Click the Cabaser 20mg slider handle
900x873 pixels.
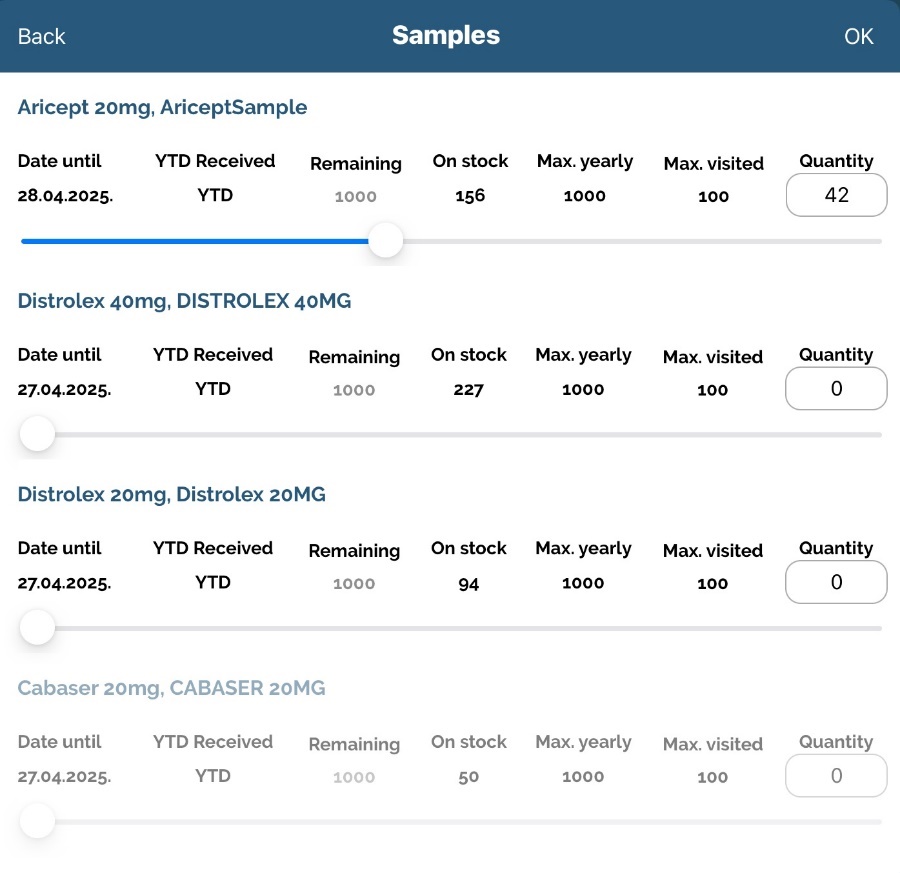point(37,822)
